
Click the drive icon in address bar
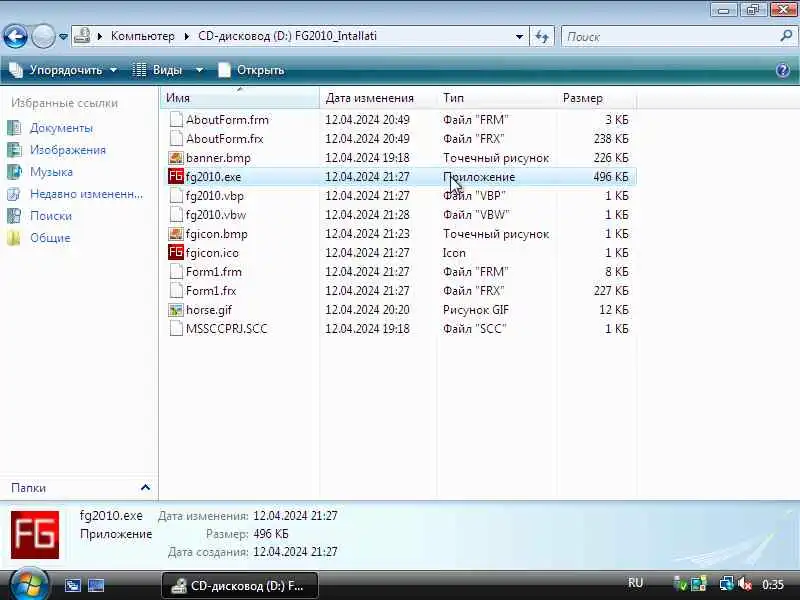(82, 36)
